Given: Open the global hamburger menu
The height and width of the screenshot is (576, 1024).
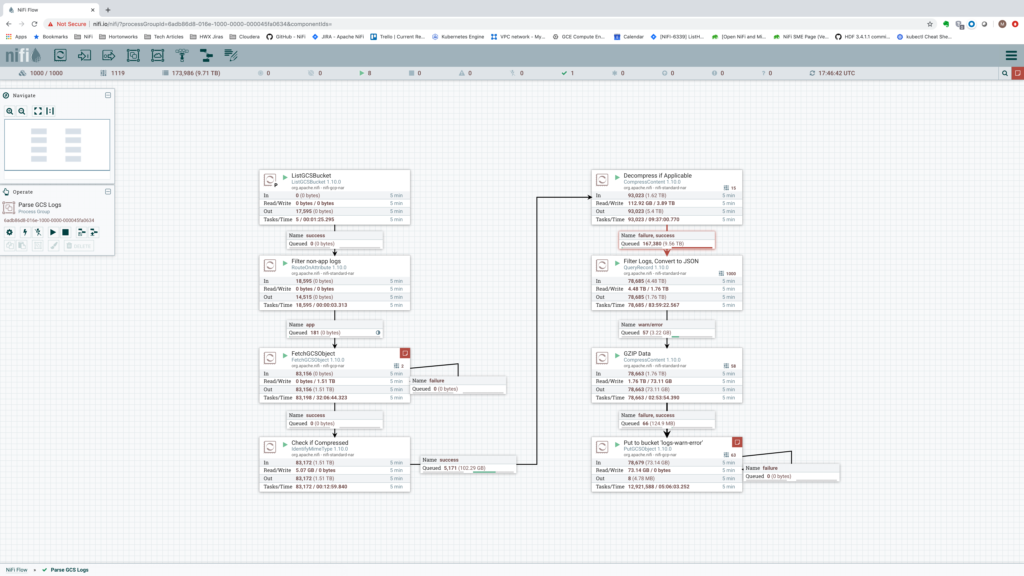Looking at the screenshot, I should pos(1010,55).
